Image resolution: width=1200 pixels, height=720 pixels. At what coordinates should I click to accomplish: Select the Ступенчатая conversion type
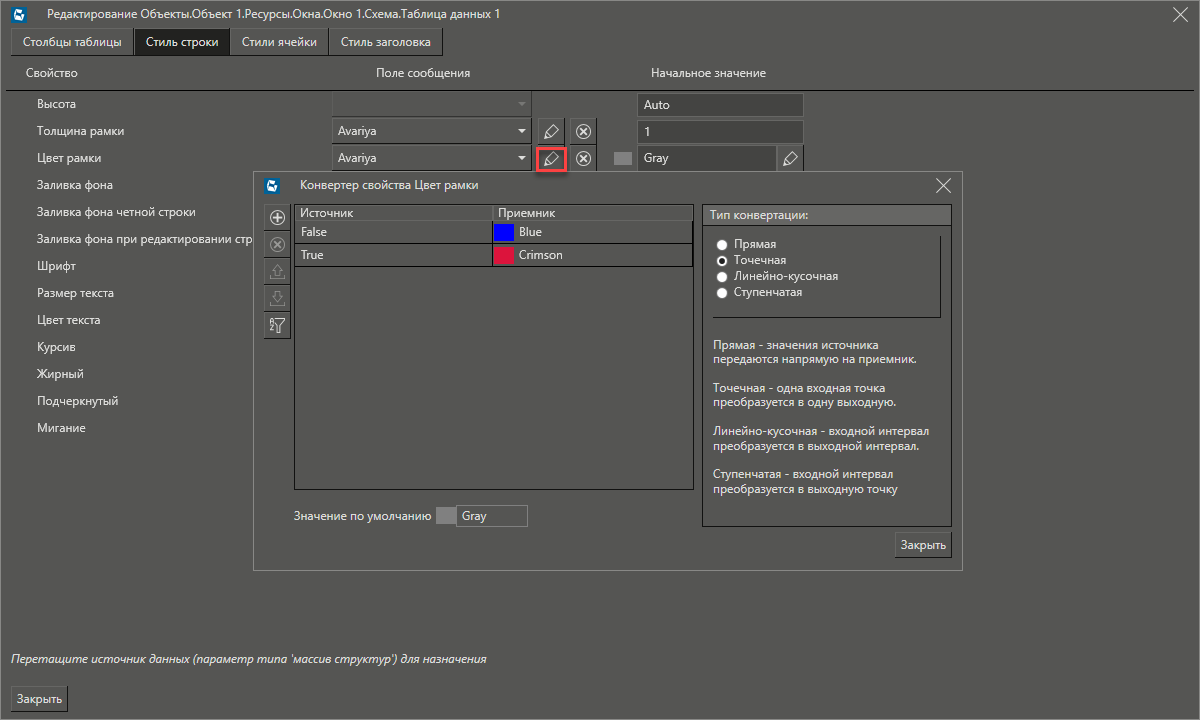[721, 293]
